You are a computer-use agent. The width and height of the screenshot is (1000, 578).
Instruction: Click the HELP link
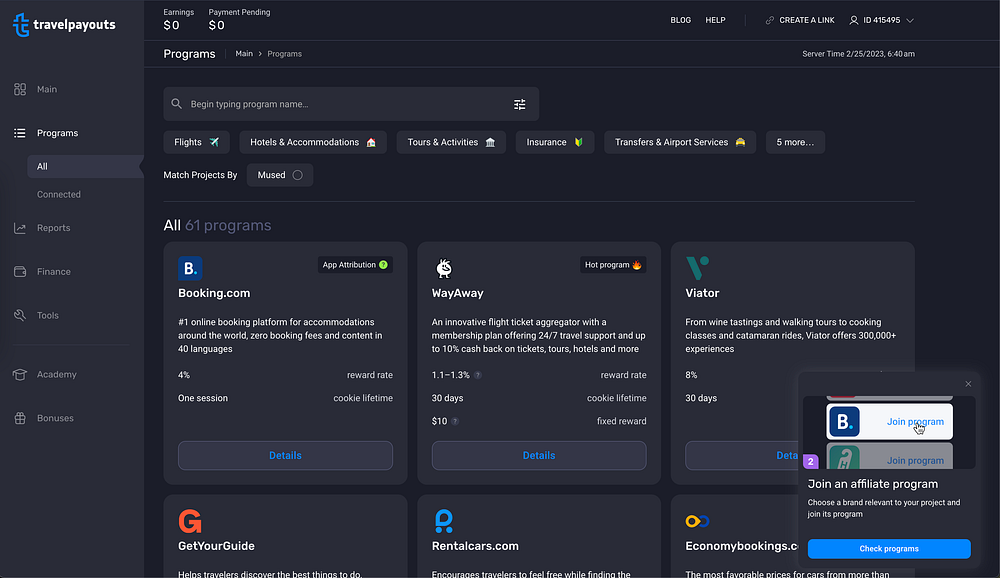click(x=716, y=20)
